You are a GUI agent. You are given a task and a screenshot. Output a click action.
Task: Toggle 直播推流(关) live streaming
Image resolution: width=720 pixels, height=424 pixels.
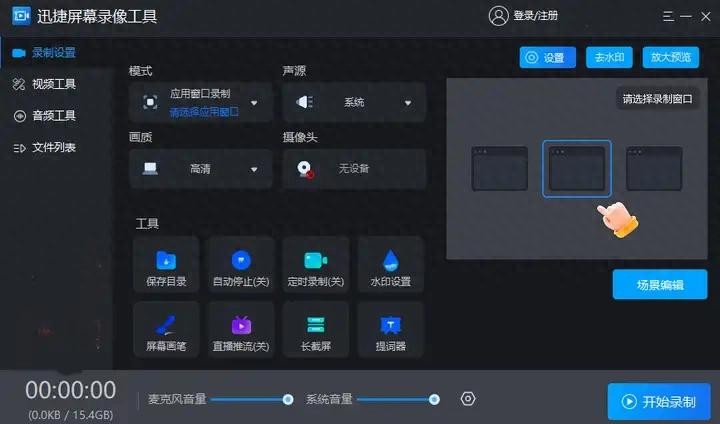click(x=241, y=330)
